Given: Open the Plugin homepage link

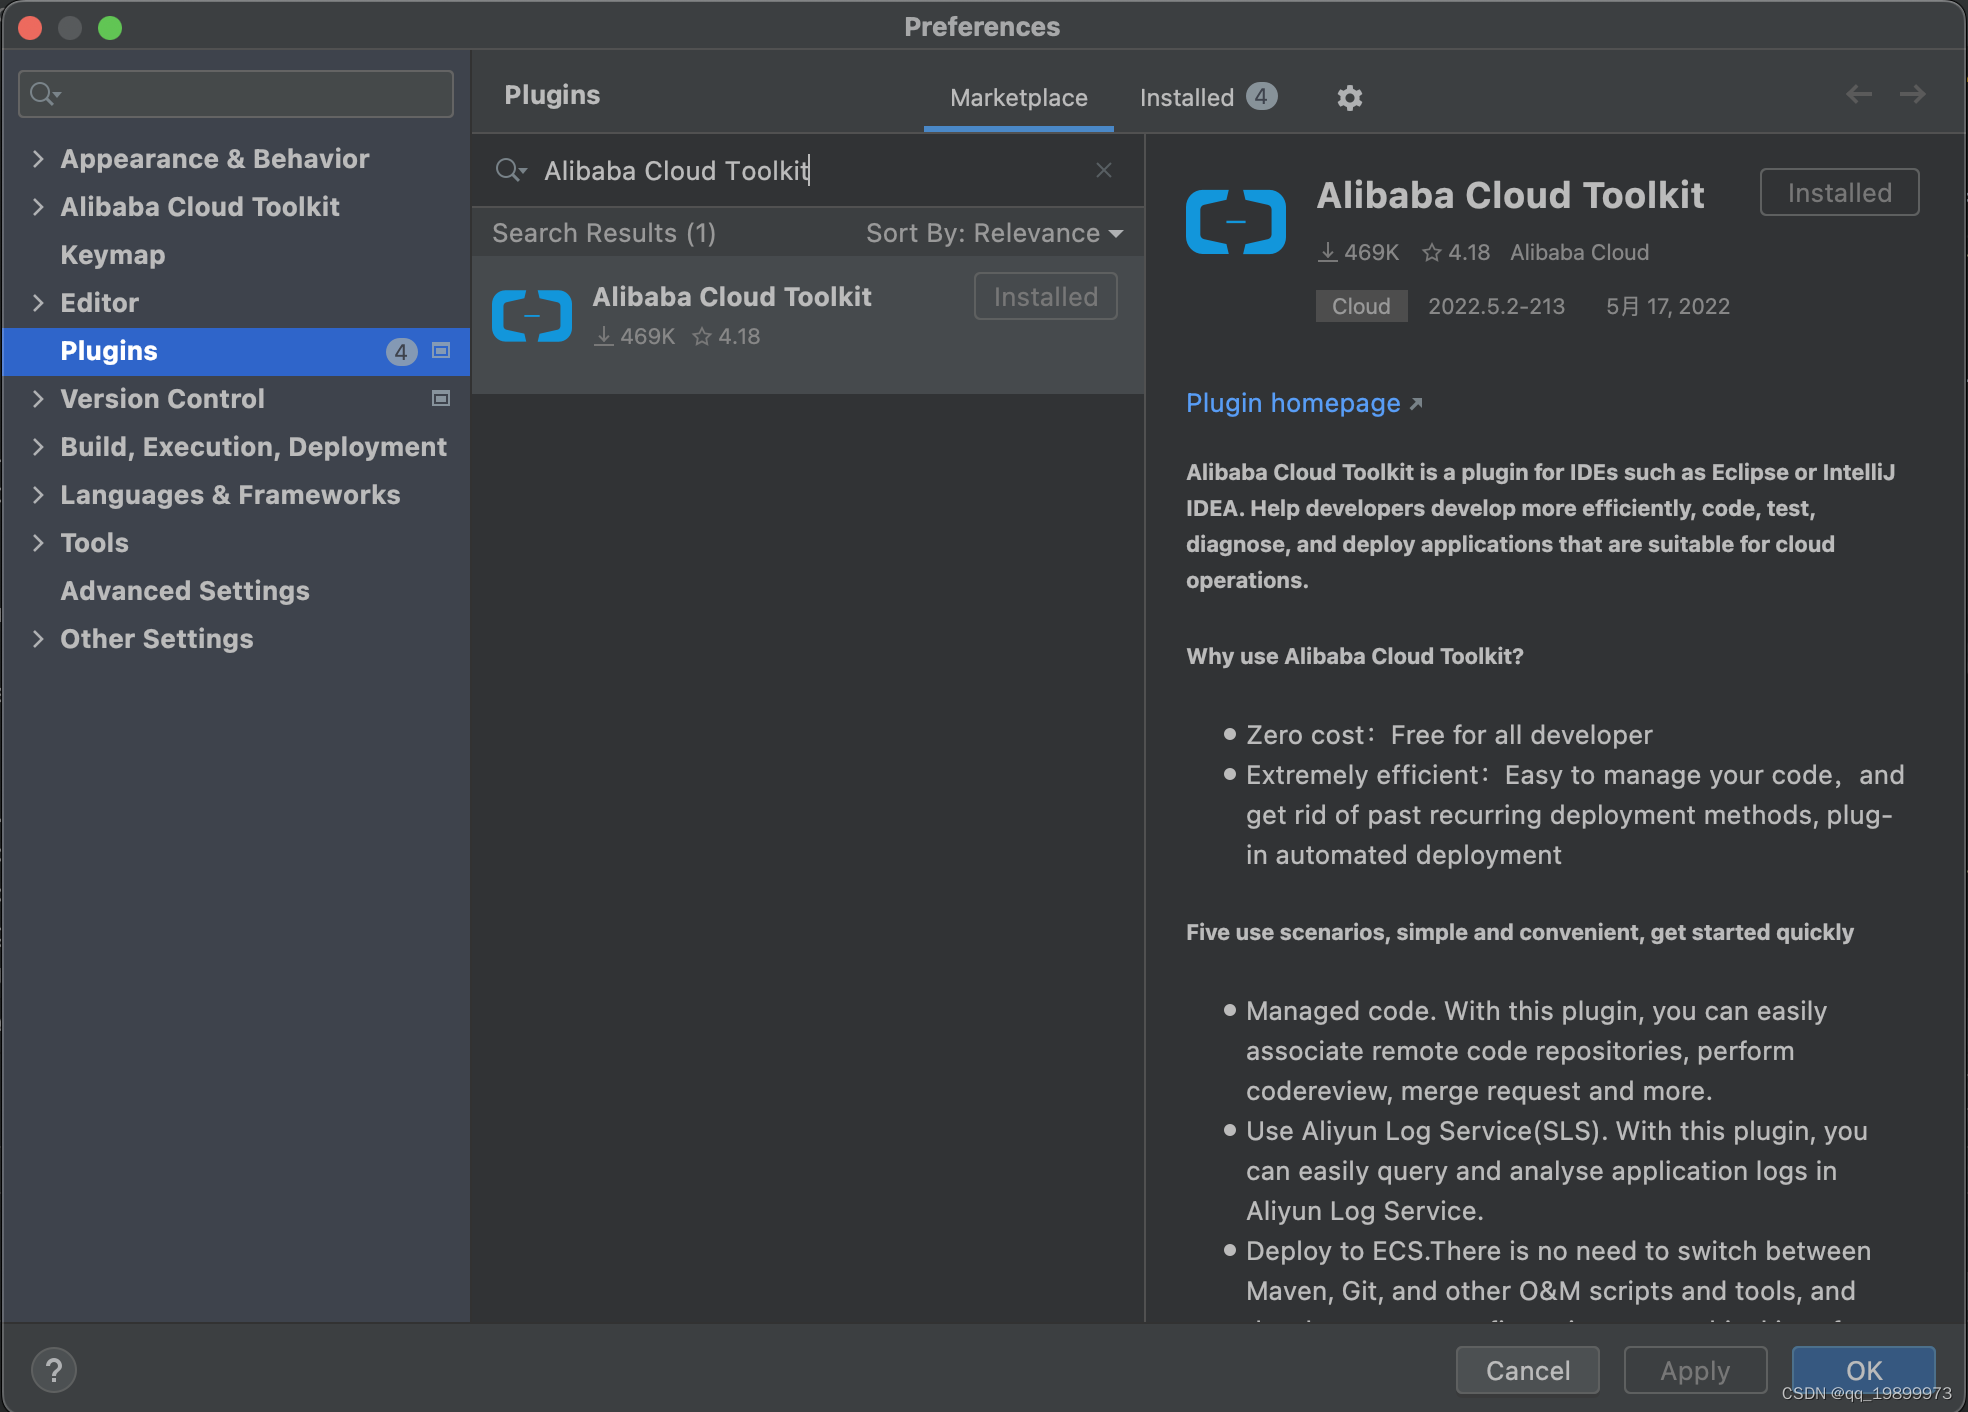Looking at the screenshot, I should click(1293, 403).
